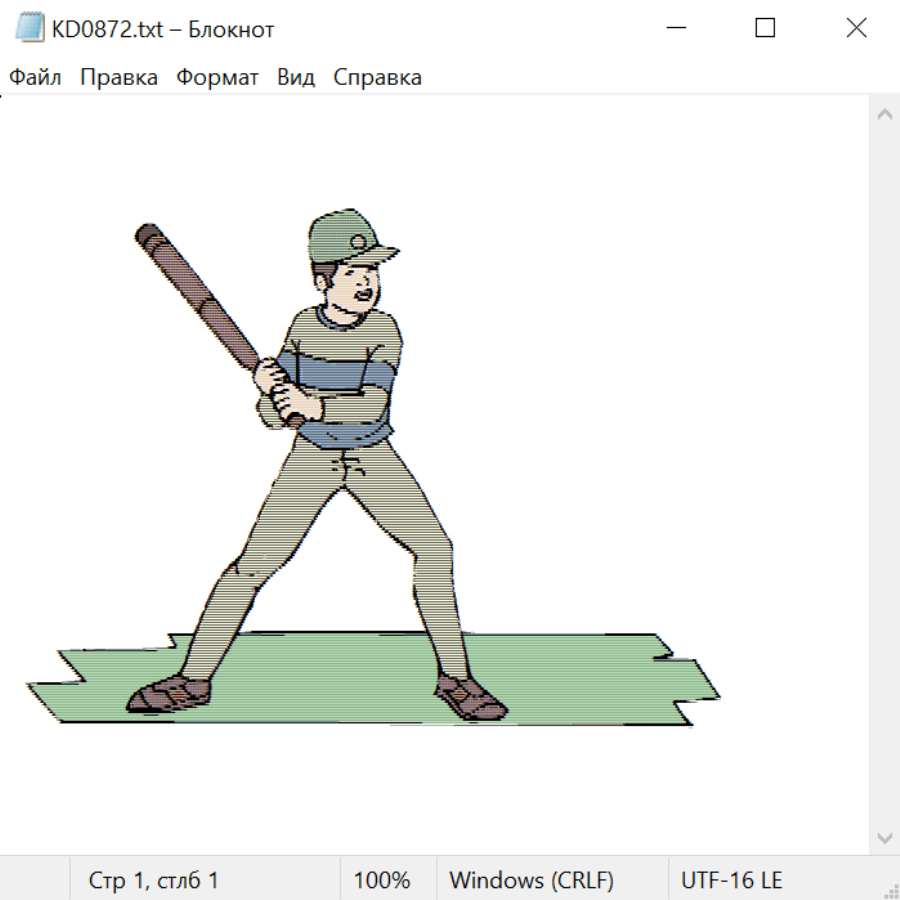Open the Правка menu
Screen dimensions: 900x900
coord(118,78)
